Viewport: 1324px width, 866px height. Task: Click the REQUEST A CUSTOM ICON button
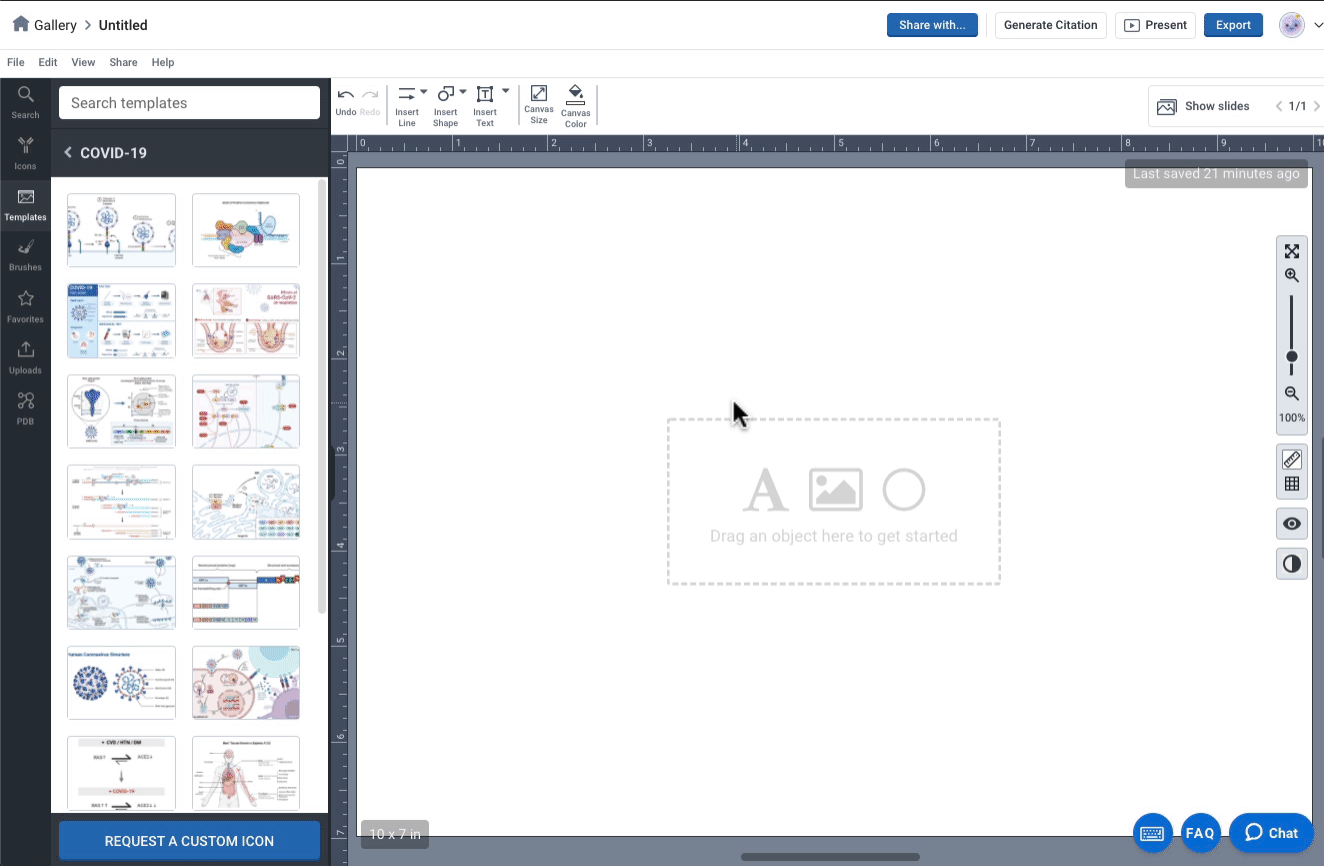189,840
